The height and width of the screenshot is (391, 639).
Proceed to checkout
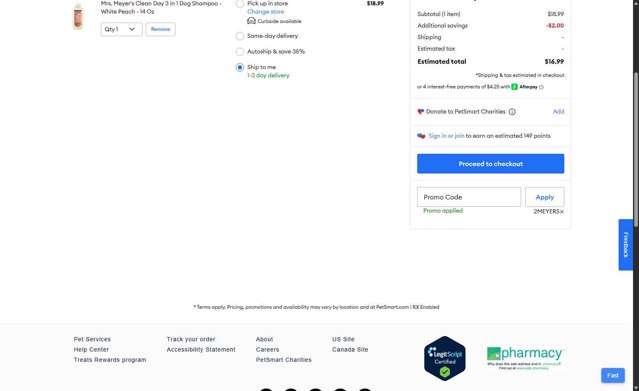tap(490, 163)
